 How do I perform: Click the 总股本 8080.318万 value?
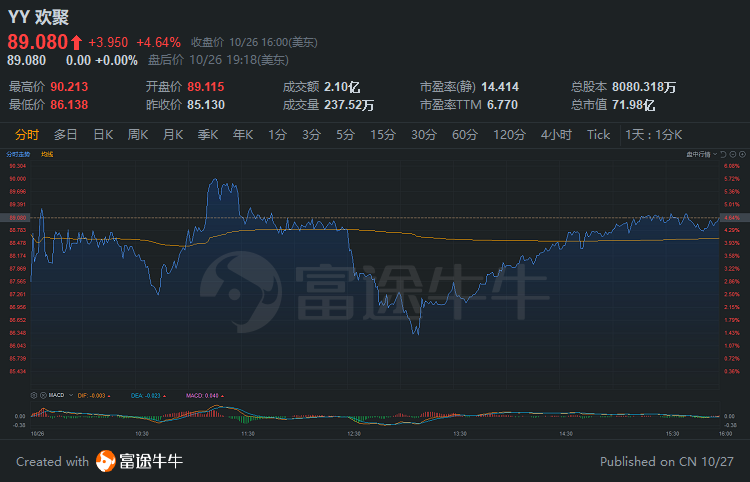pyautogui.click(x=644, y=87)
